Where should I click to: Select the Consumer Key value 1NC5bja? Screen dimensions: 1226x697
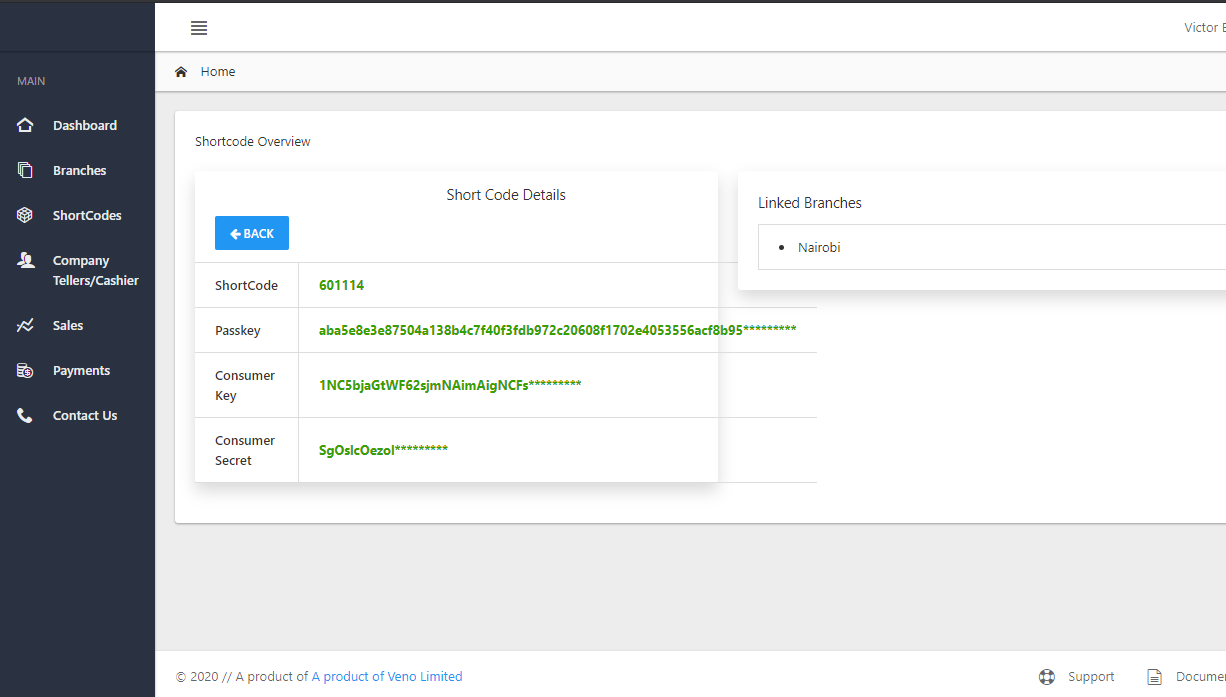450,385
